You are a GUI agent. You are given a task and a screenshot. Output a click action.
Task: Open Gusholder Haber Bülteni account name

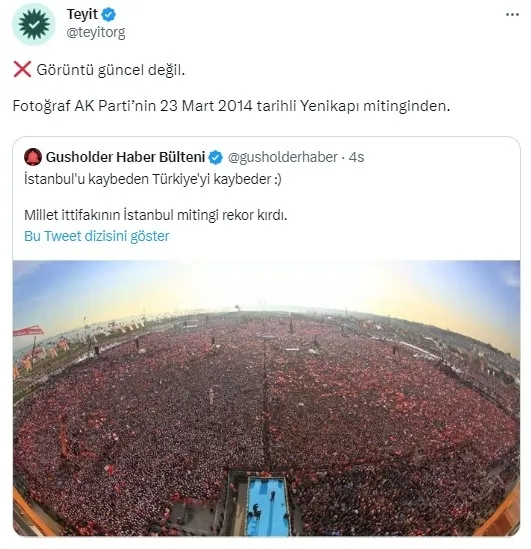click(125, 157)
